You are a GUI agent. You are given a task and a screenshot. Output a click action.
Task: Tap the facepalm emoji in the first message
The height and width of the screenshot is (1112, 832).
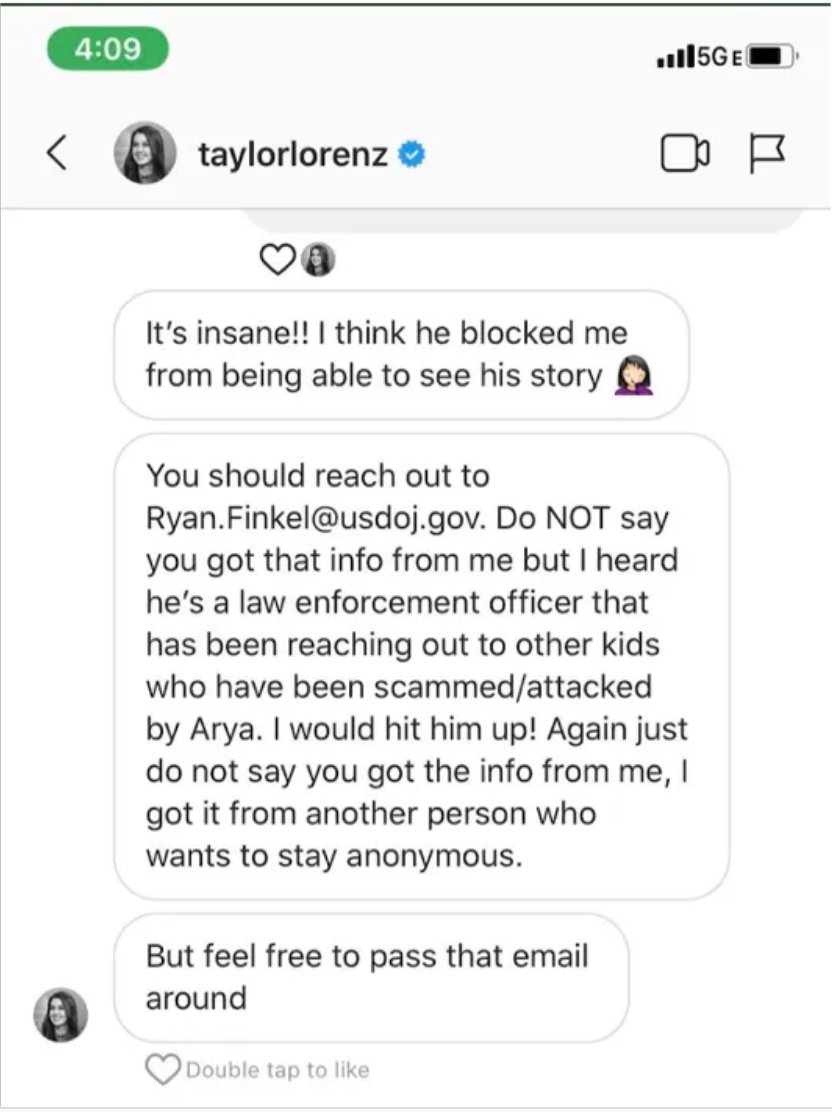[634, 376]
